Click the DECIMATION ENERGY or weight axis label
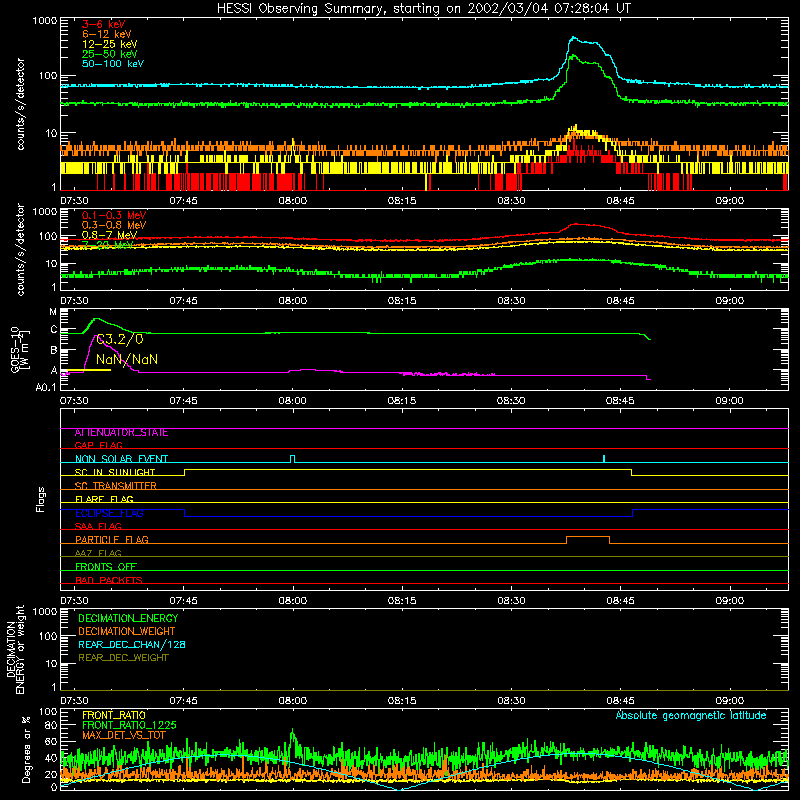800x800 pixels. tap(16, 649)
